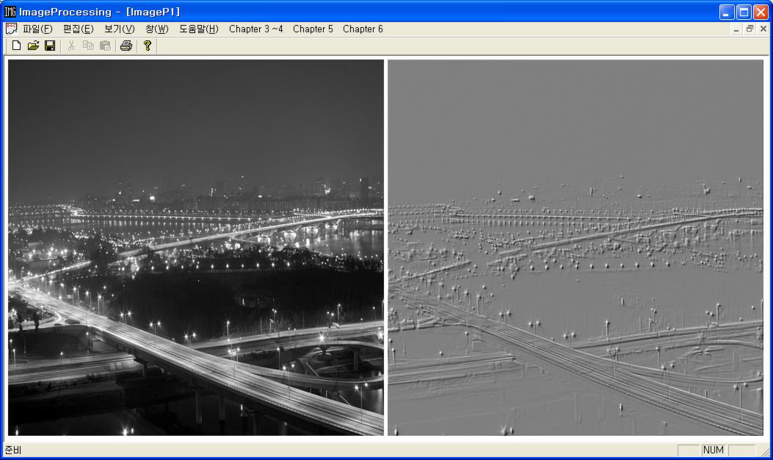Maximize the ImageProcessing main window

(743, 12)
